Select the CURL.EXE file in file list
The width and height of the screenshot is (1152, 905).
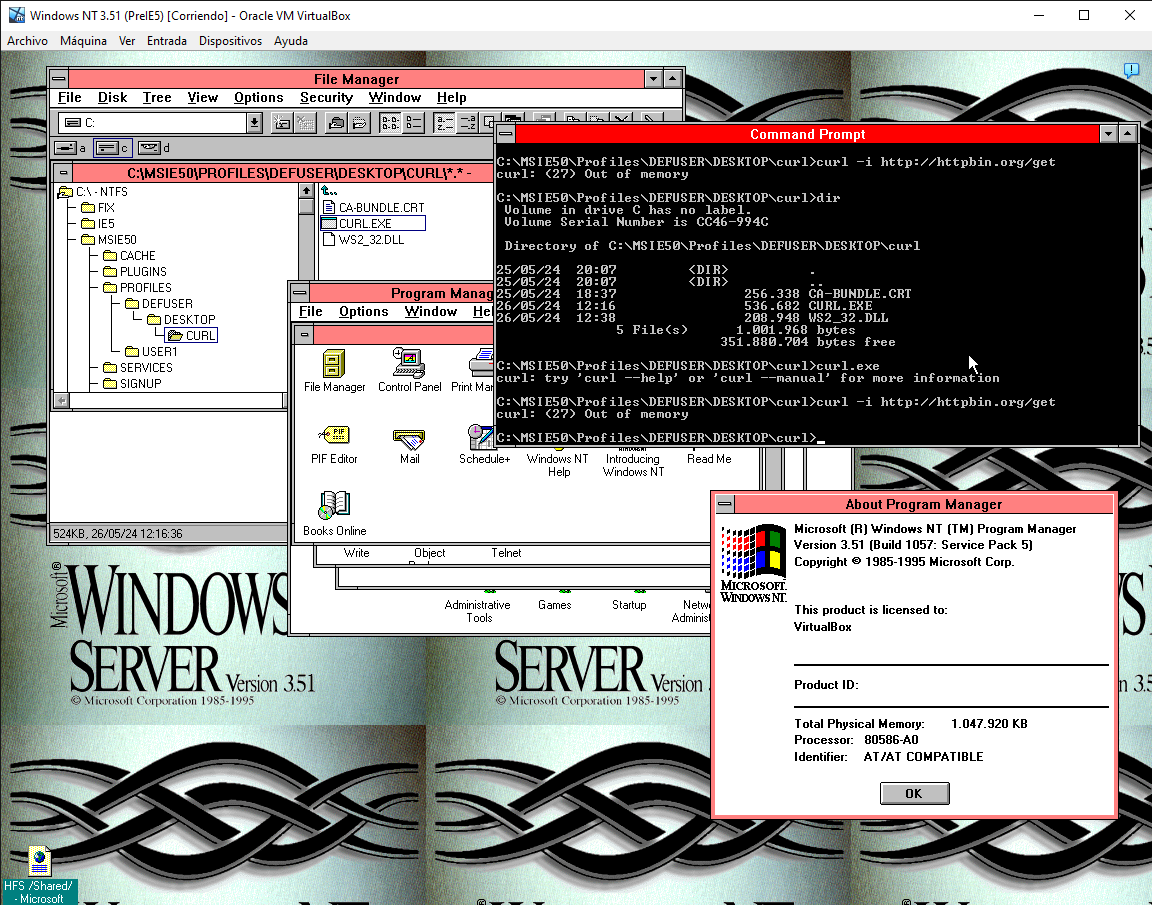(x=365, y=223)
